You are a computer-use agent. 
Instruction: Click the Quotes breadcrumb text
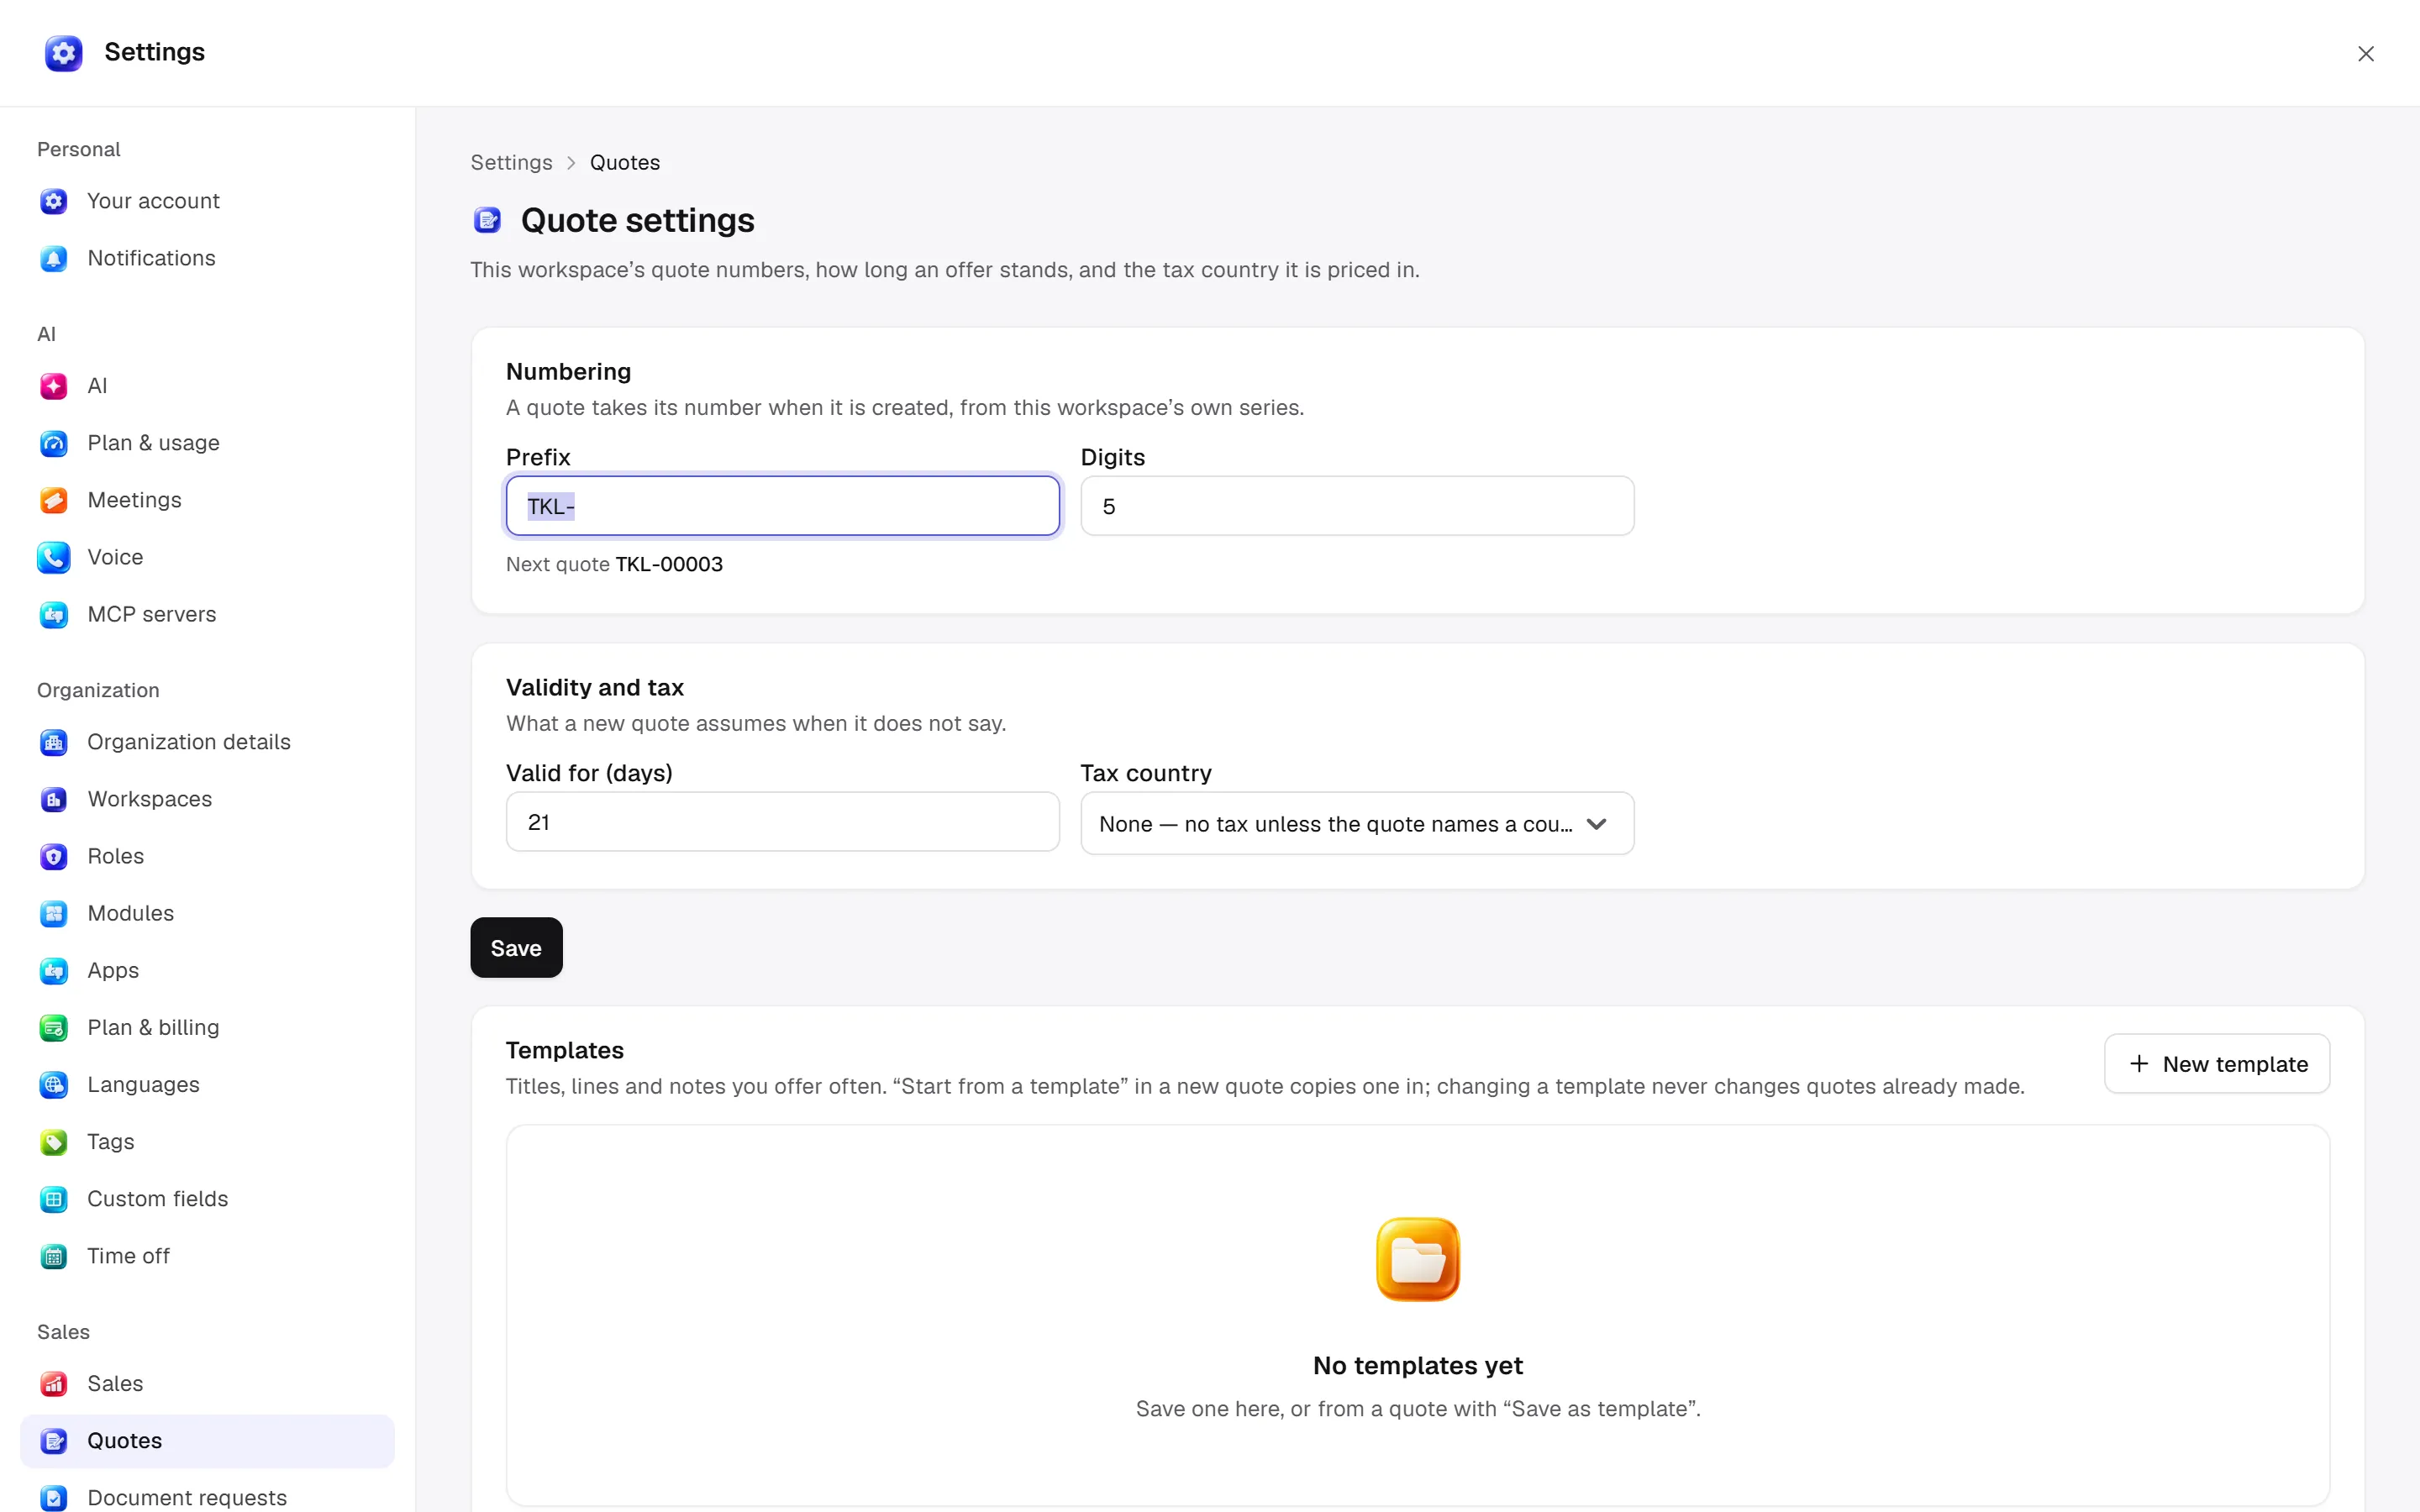click(625, 162)
